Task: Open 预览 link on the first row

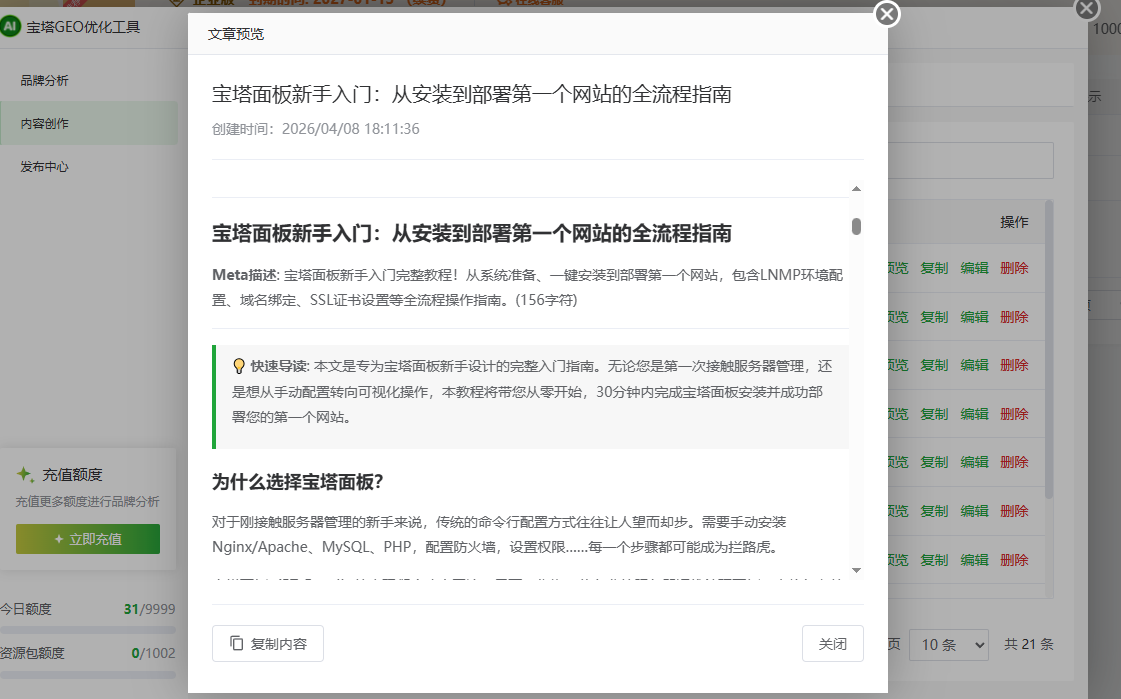Action: [x=893, y=267]
